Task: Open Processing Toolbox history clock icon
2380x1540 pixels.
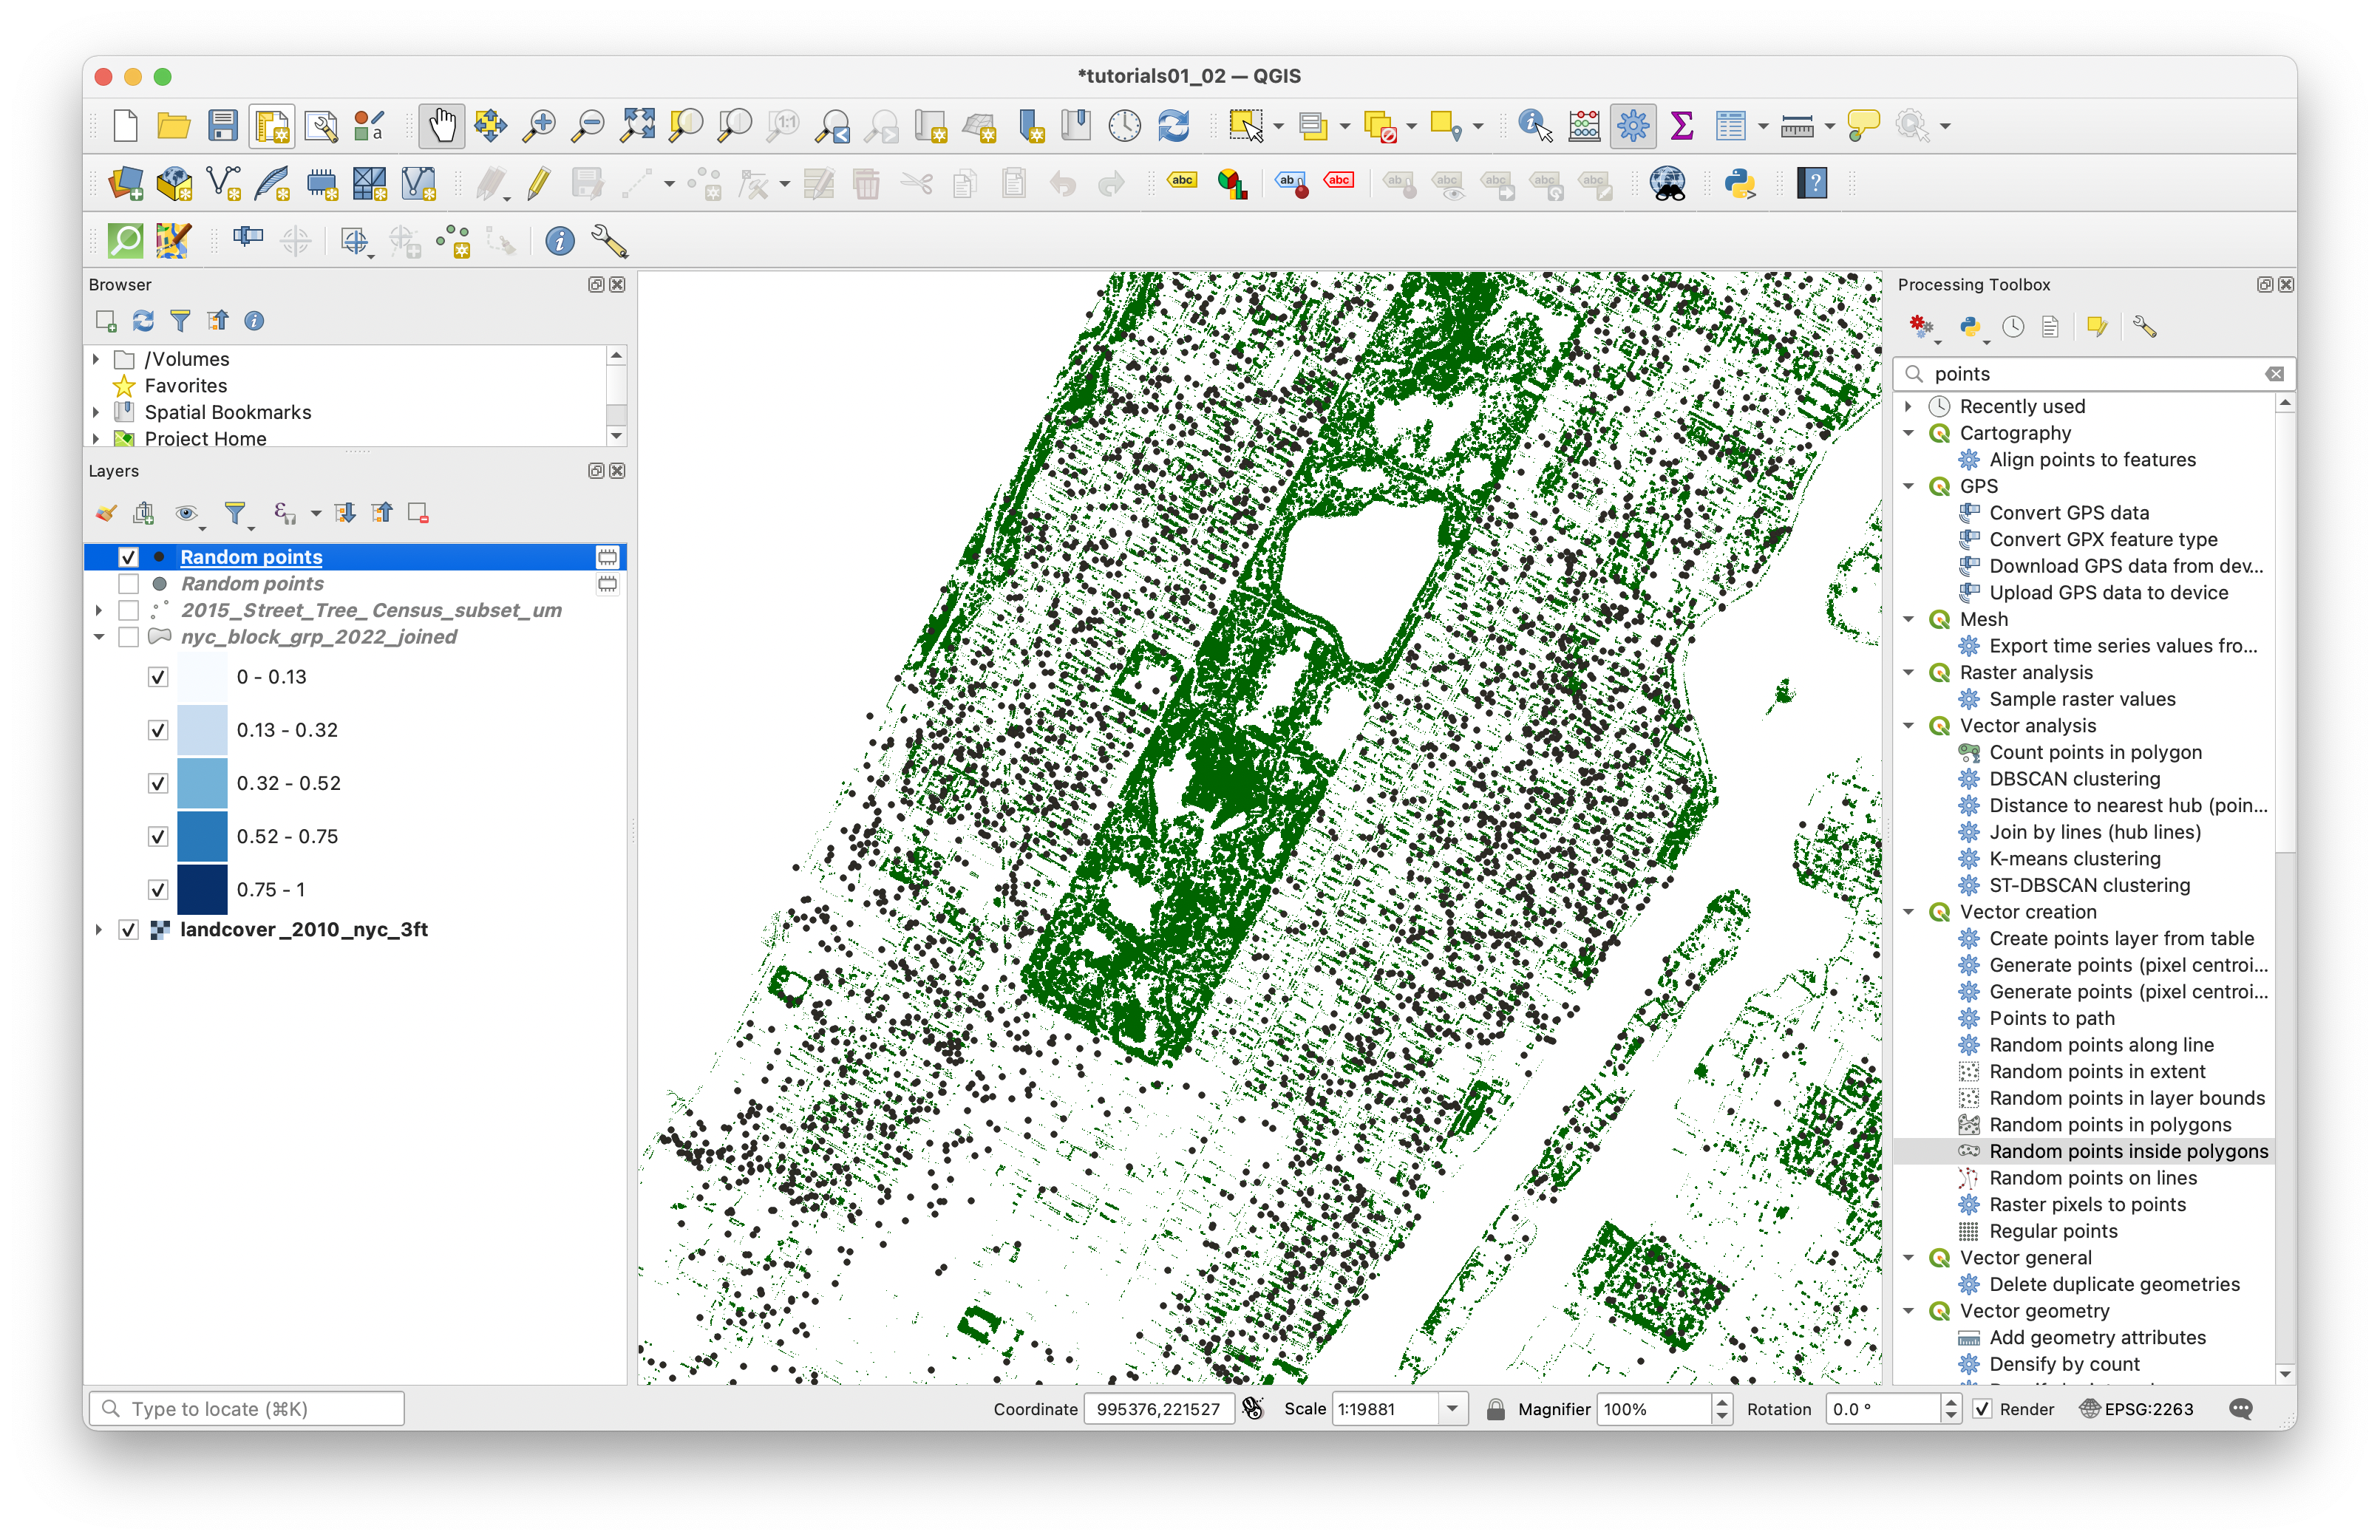Action: (x=2013, y=327)
